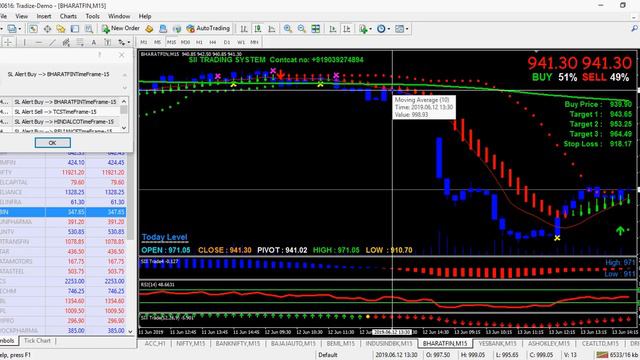The width and height of the screenshot is (640, 360).
Task: Toggle Chart Shift
Action: [x=347, y=29]
